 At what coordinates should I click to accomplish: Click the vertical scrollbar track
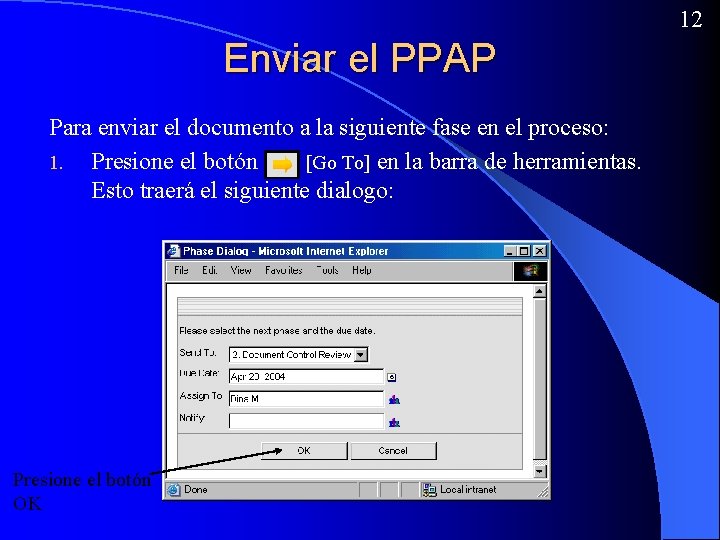click(x=540, y=381)
